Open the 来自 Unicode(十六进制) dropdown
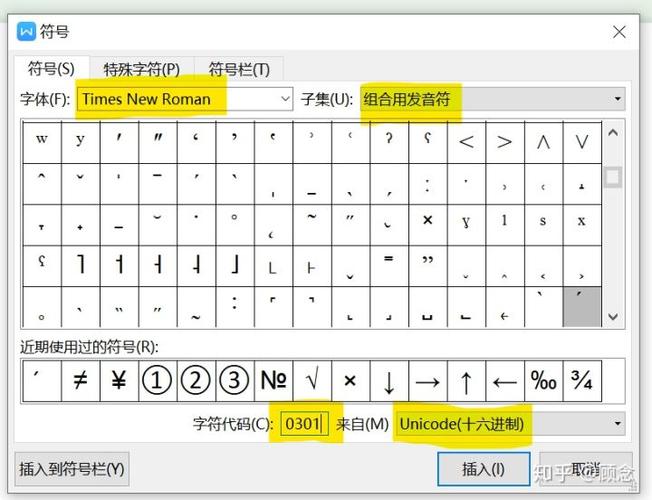652x500 pixels. 511,424
